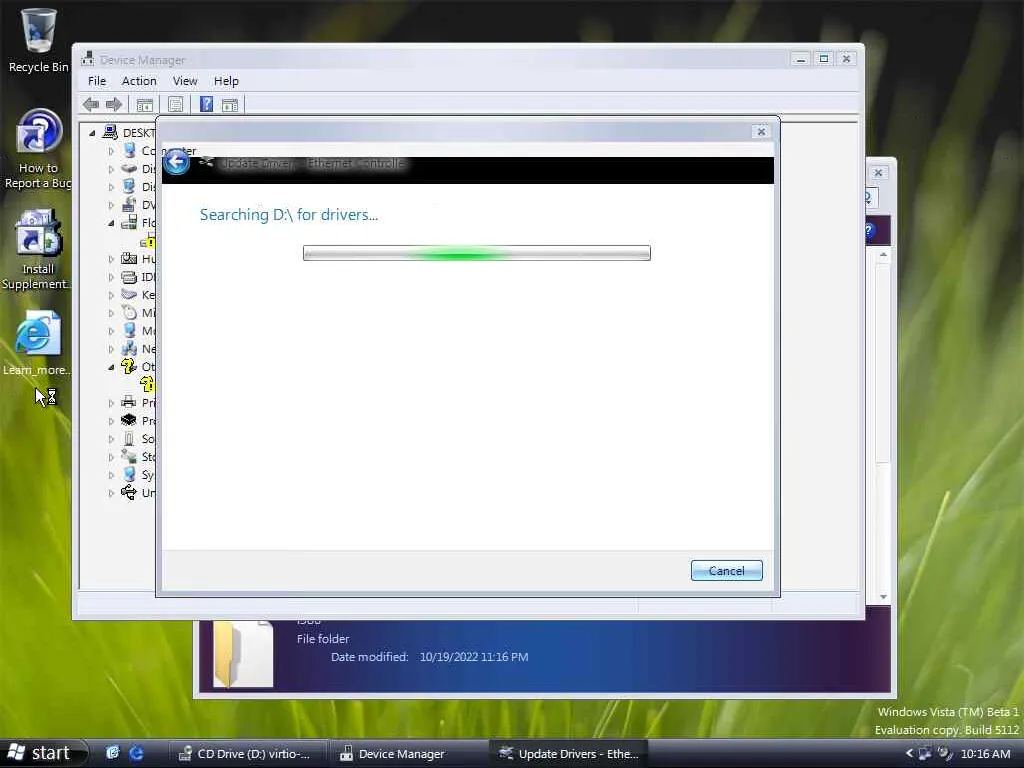Open the View menu in Device Manager
The image size is (1024, 768).
(x=185, y=81)
